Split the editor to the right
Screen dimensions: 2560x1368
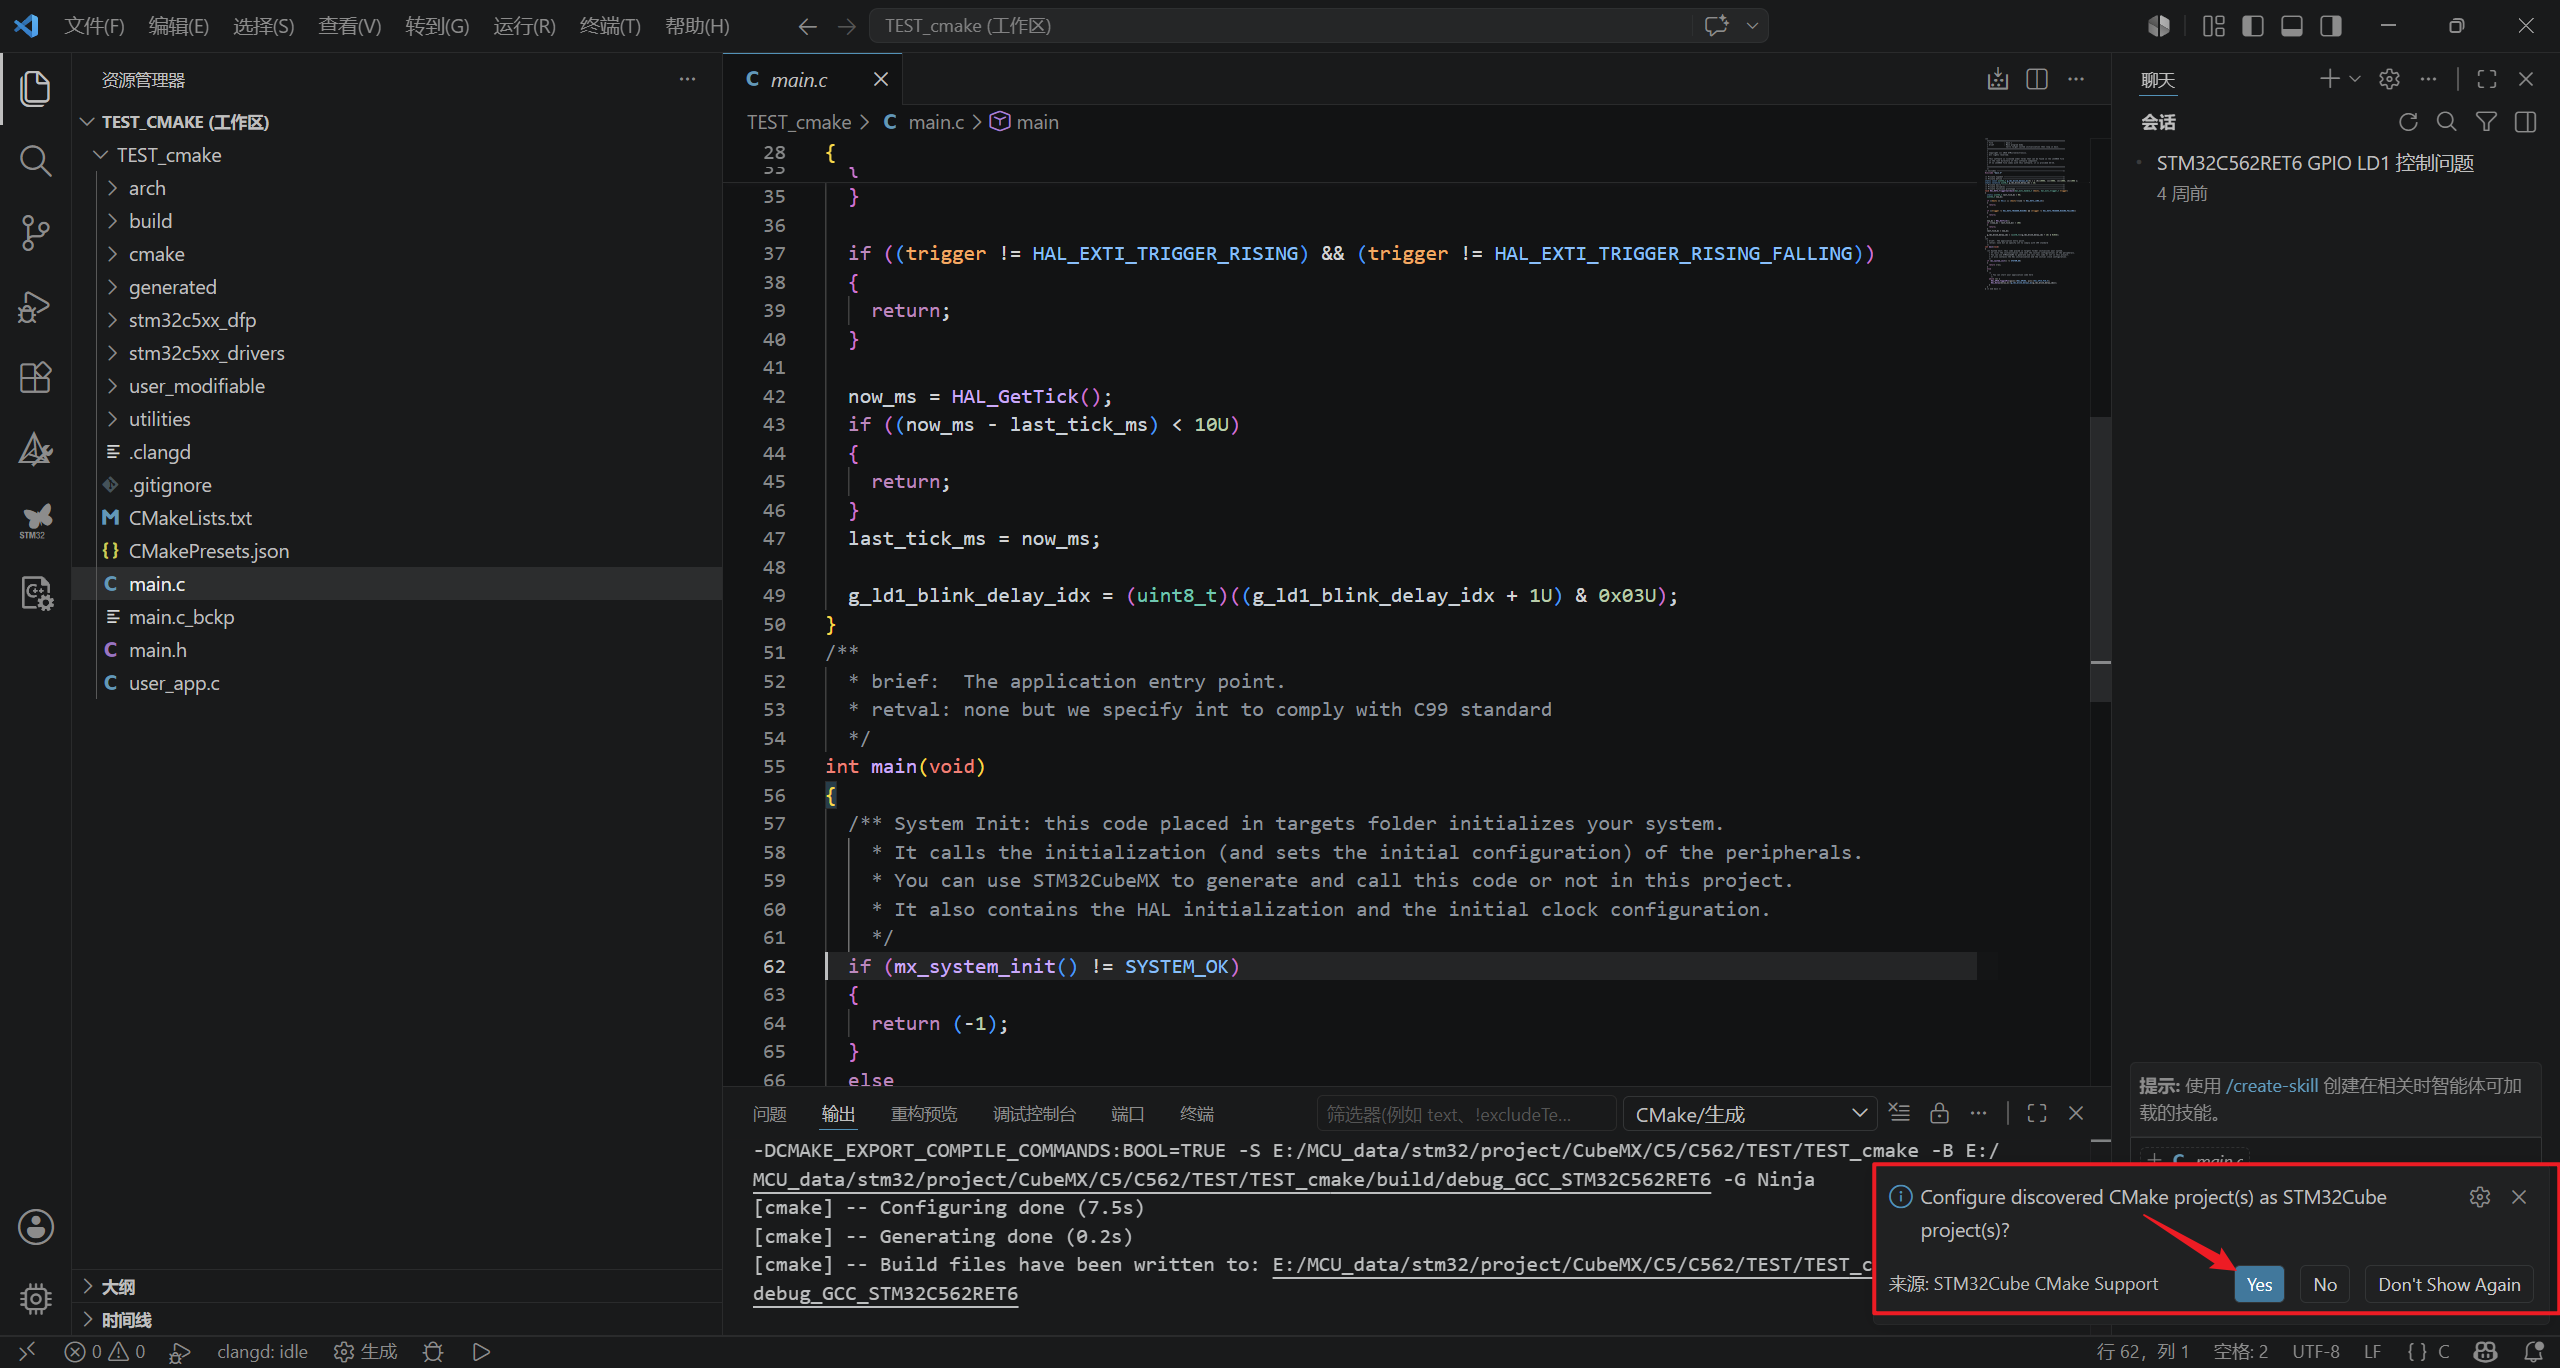point(2037,79)
